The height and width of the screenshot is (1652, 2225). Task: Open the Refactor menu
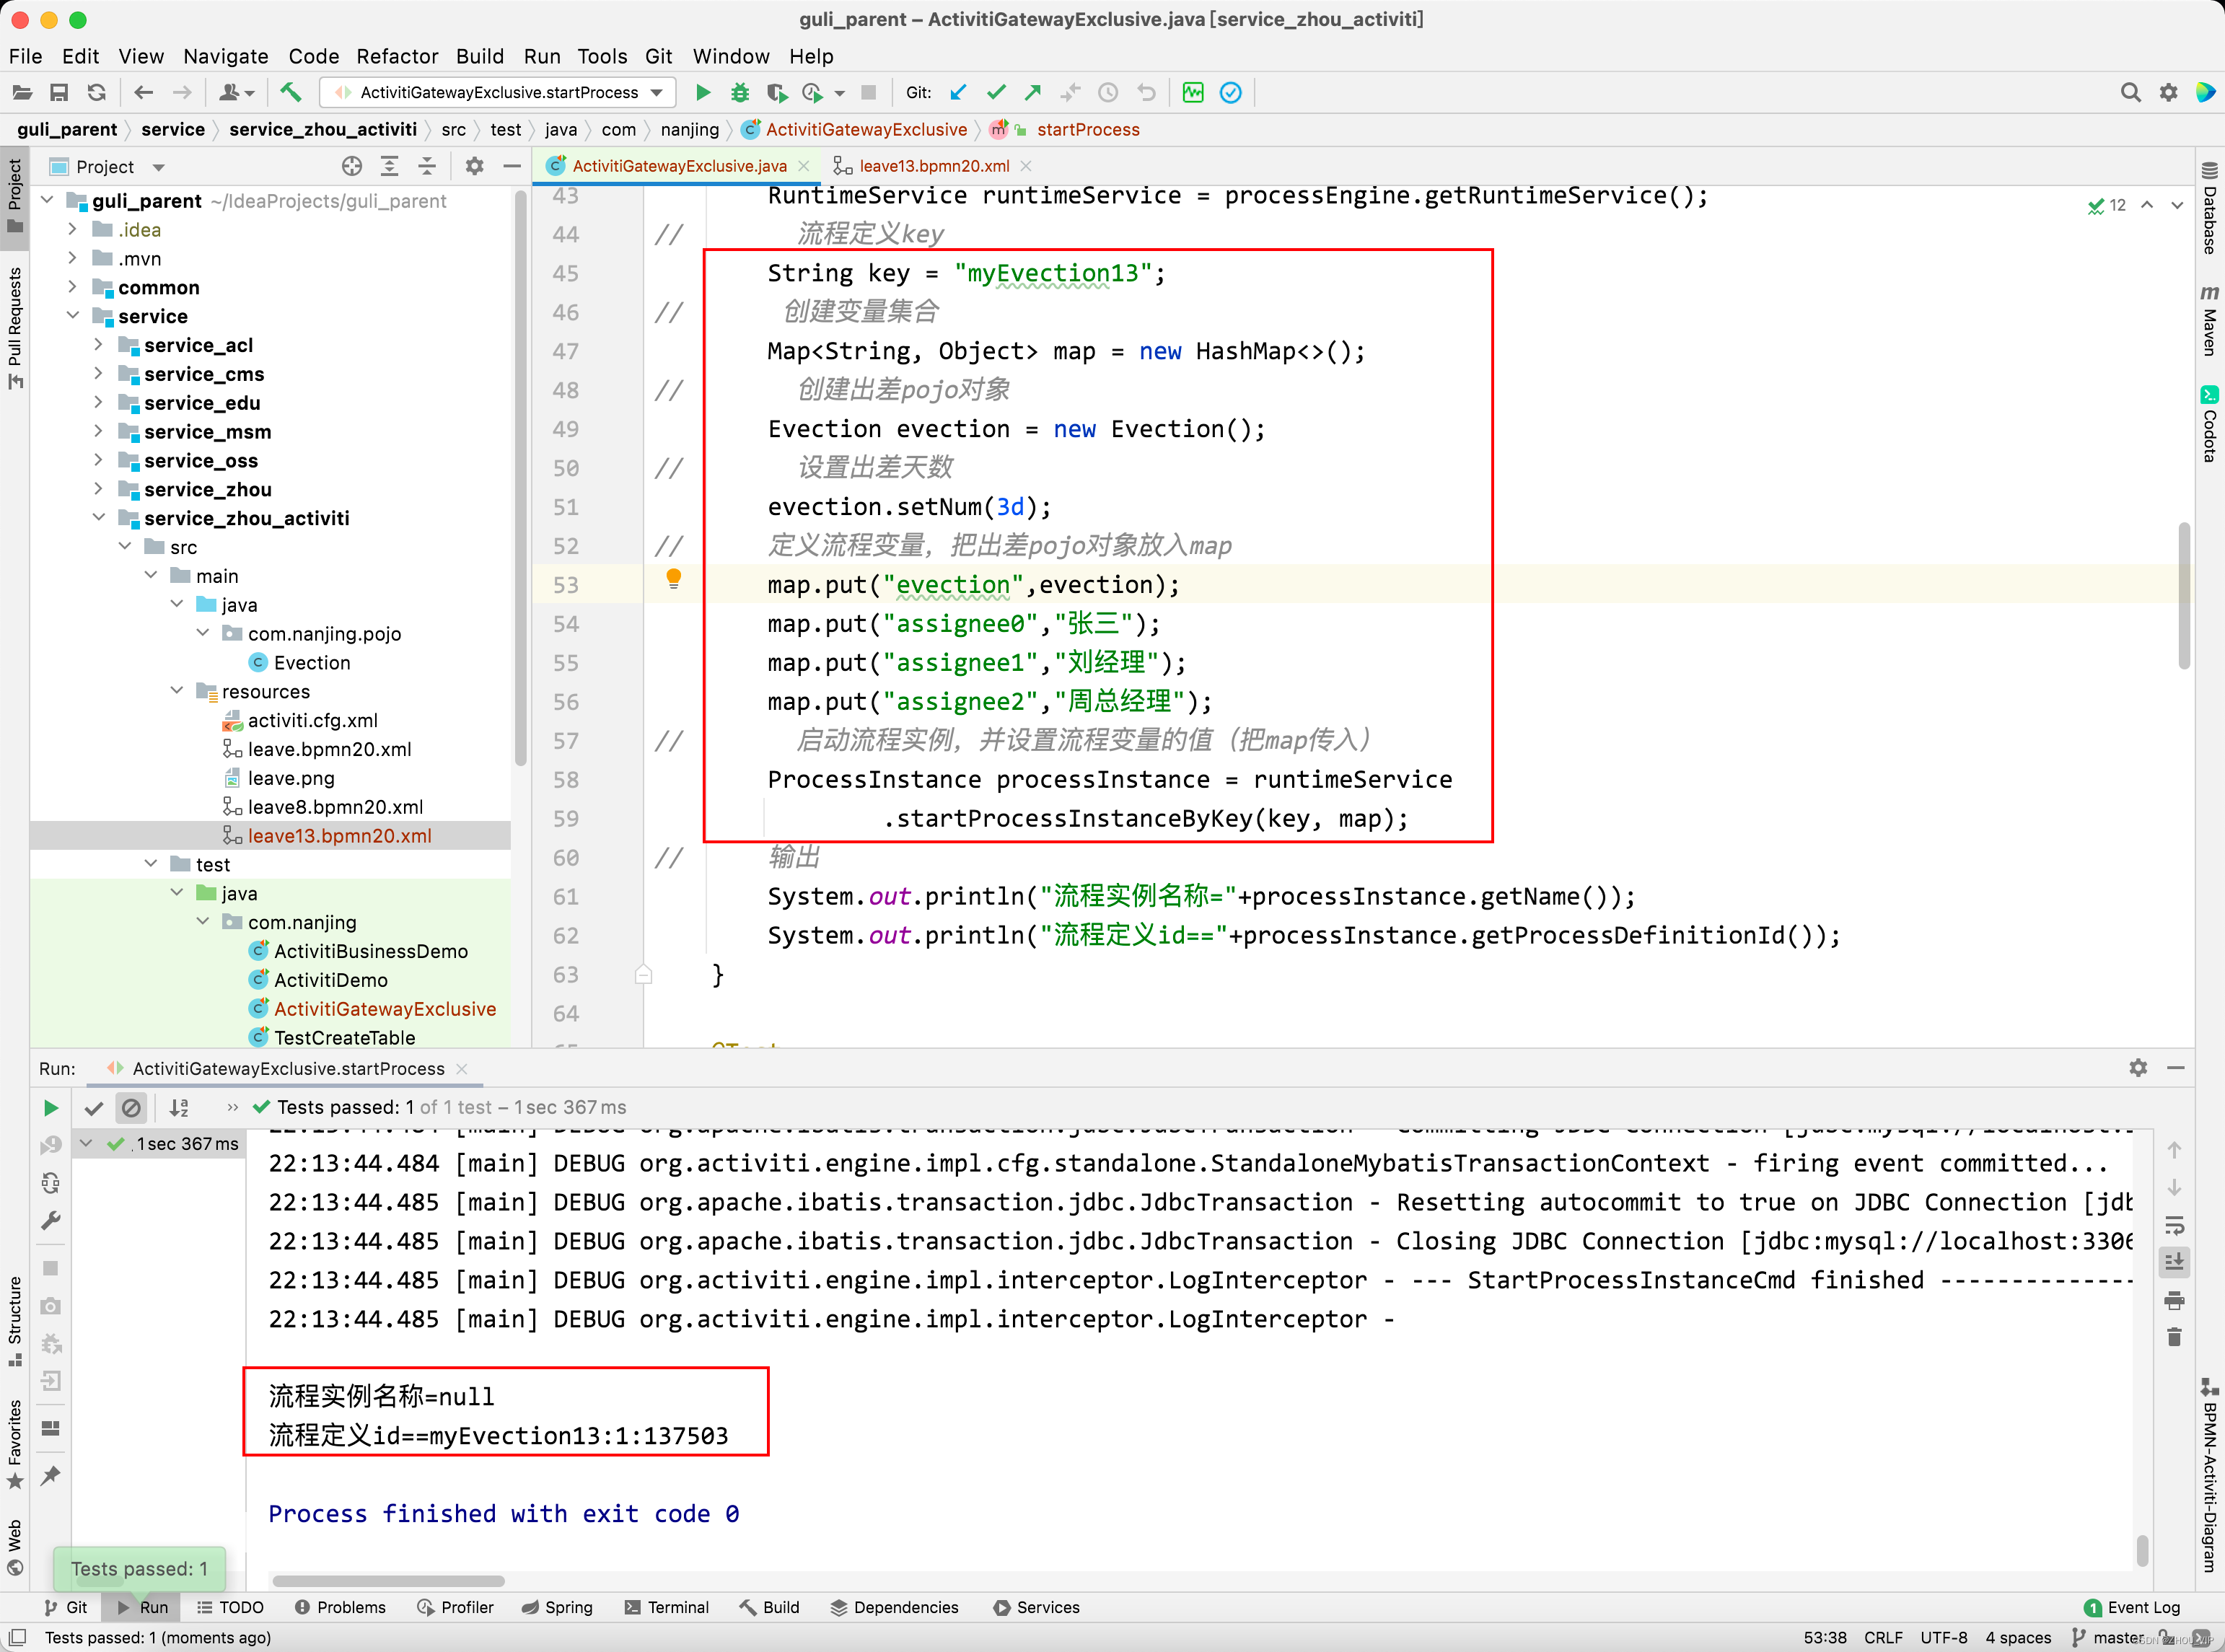click(397, 56)
